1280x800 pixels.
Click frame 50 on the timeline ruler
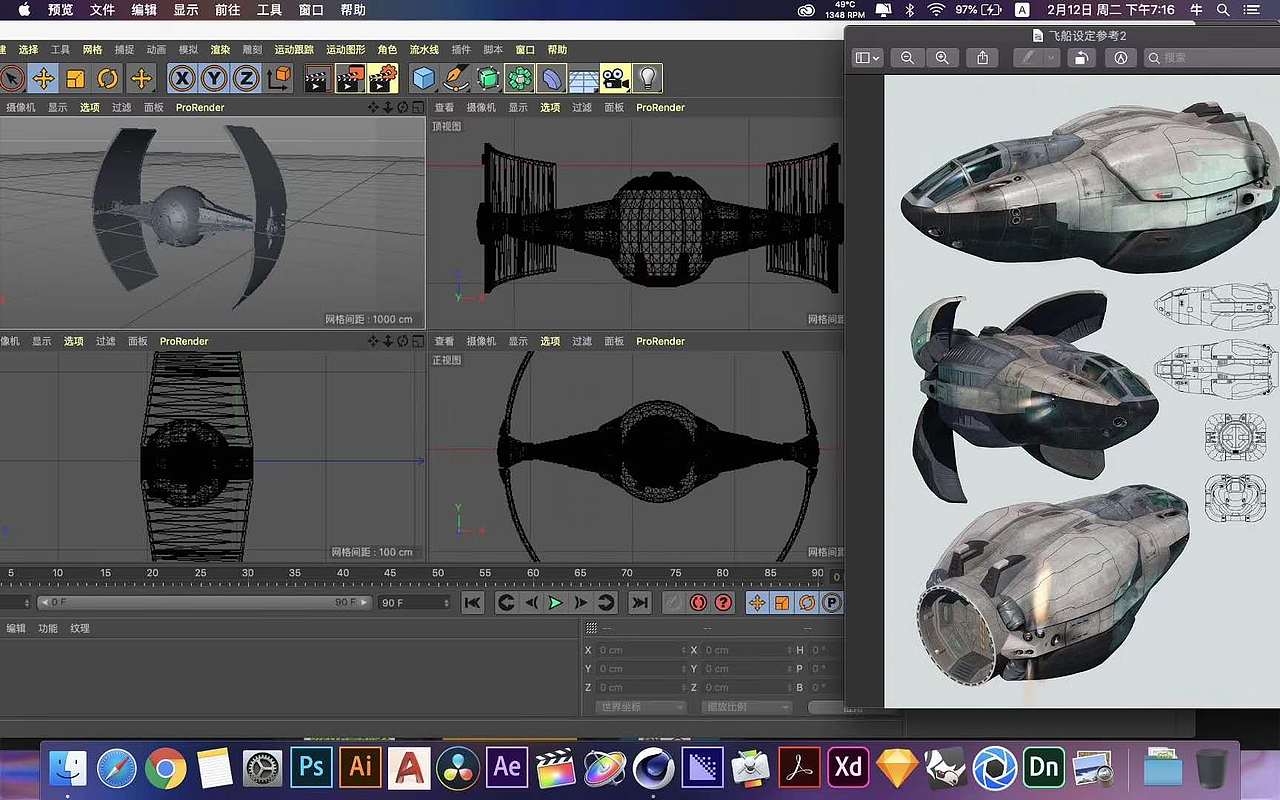[x=437, y=573]
